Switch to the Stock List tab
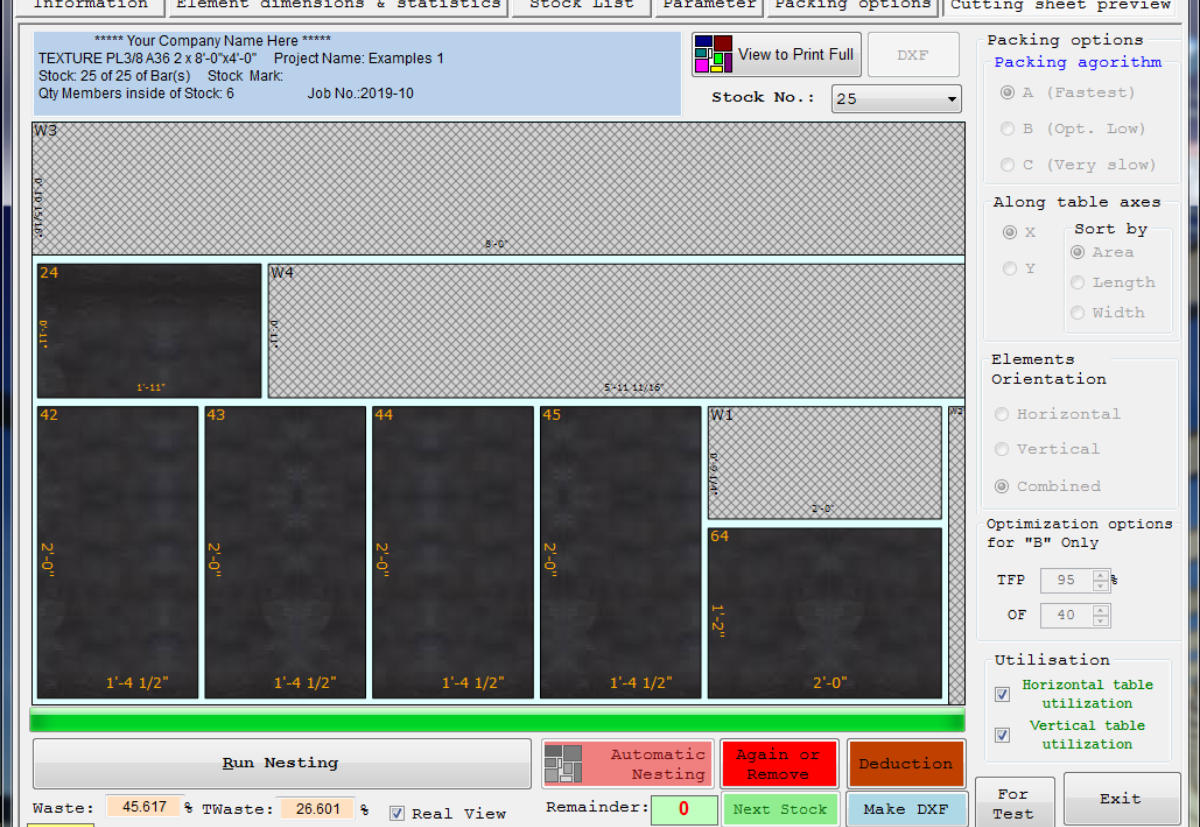This screenshot has width=1200, height=827. (581, 5)
